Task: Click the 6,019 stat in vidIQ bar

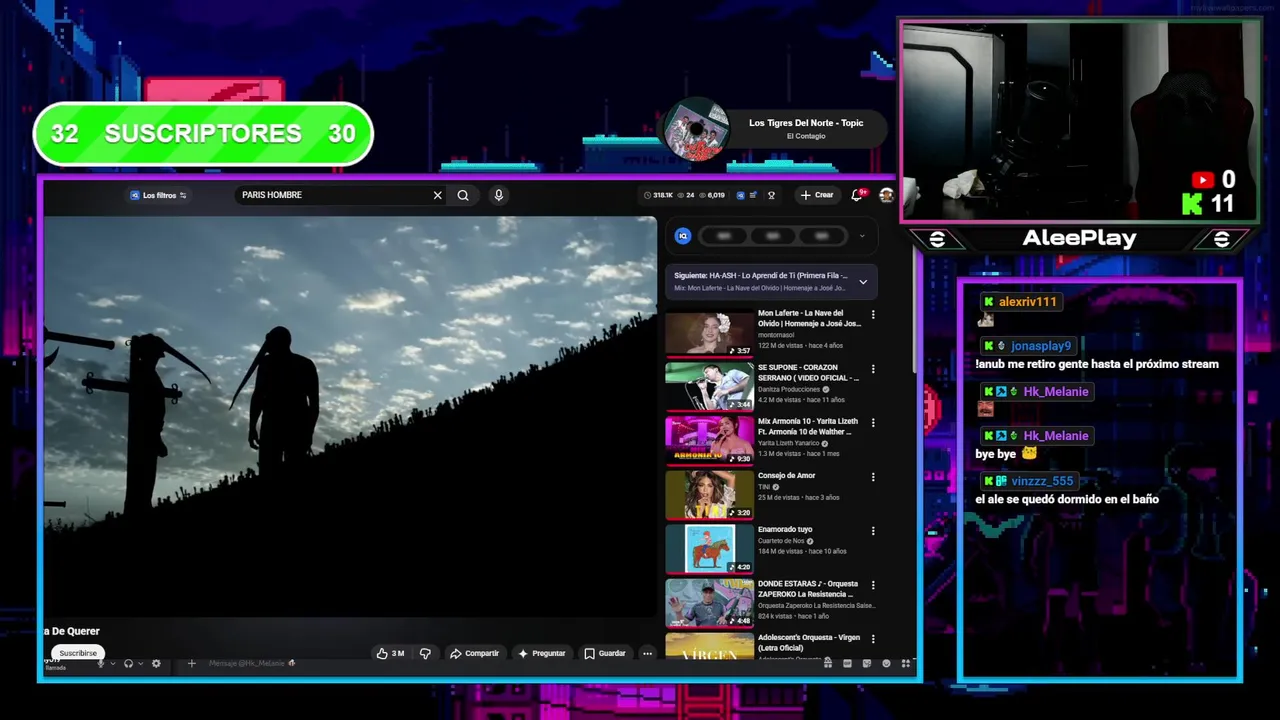Action: pos(712,195)
